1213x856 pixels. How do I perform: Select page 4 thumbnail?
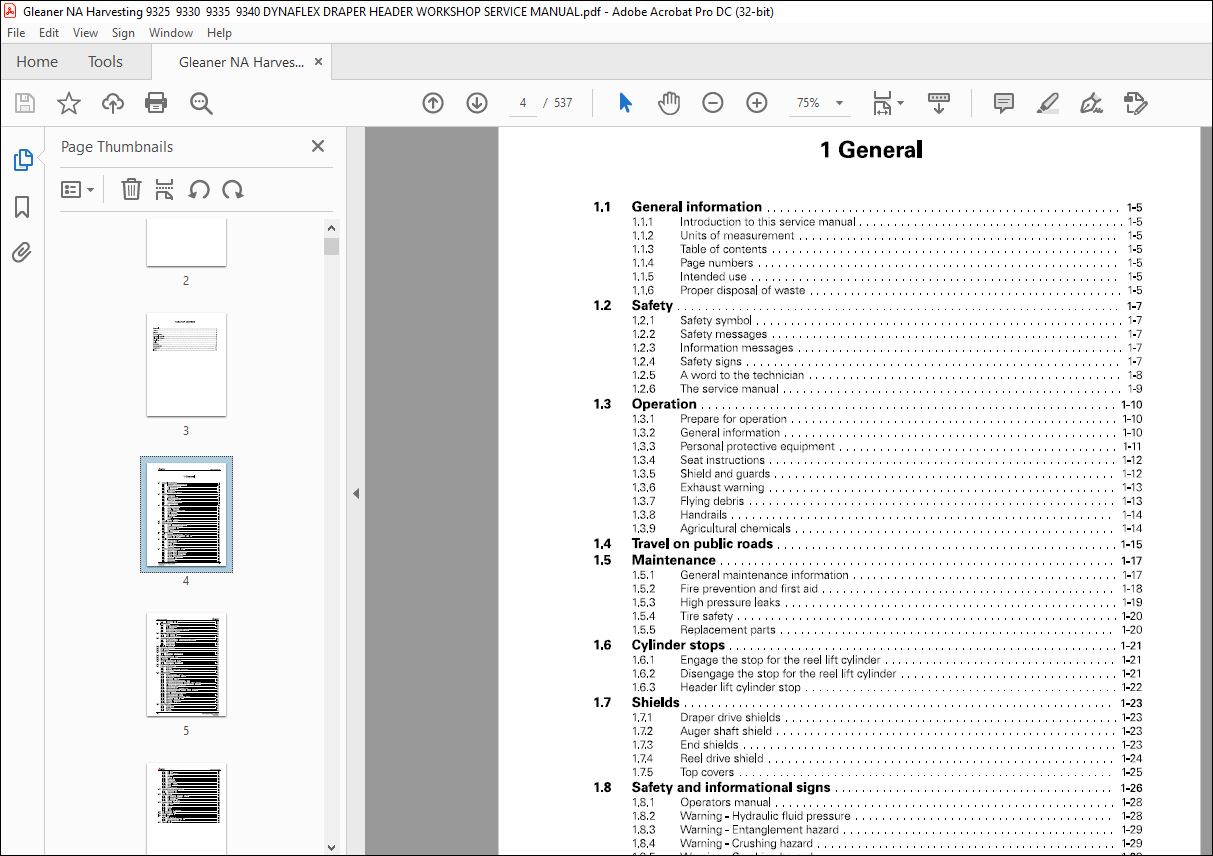click(x=186, y=514)
